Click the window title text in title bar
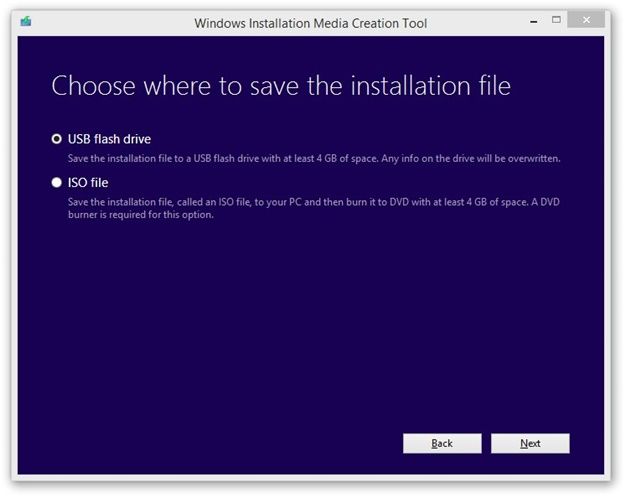 (x=311, y=23)
